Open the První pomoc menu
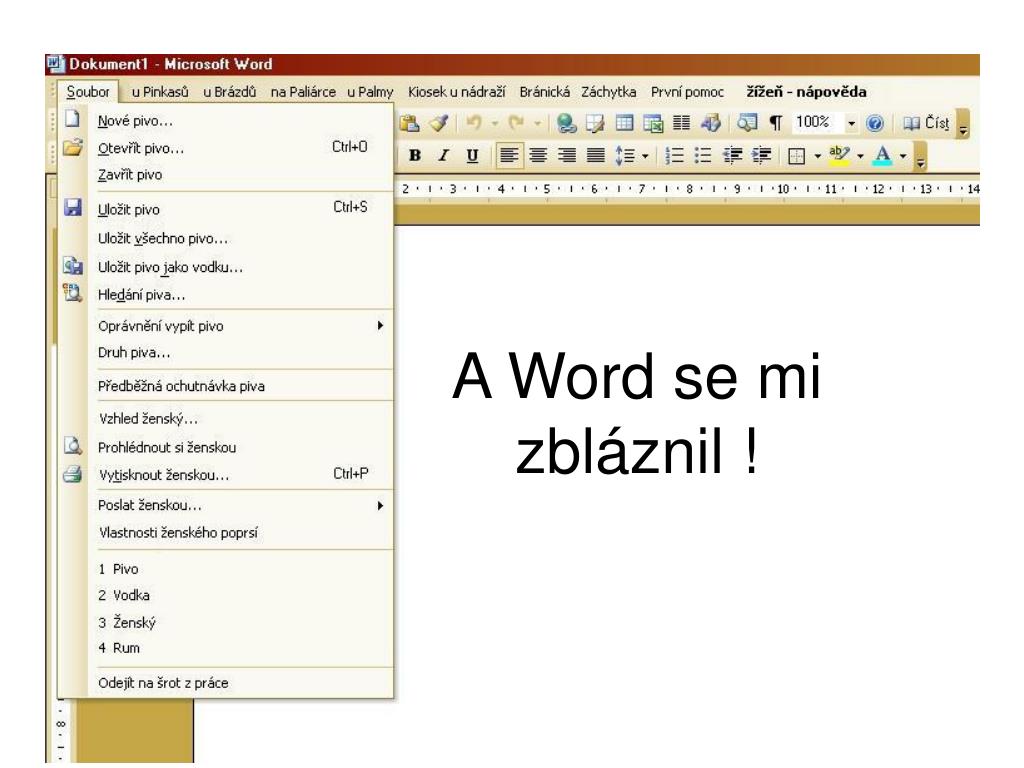 (x=687, y=92)
